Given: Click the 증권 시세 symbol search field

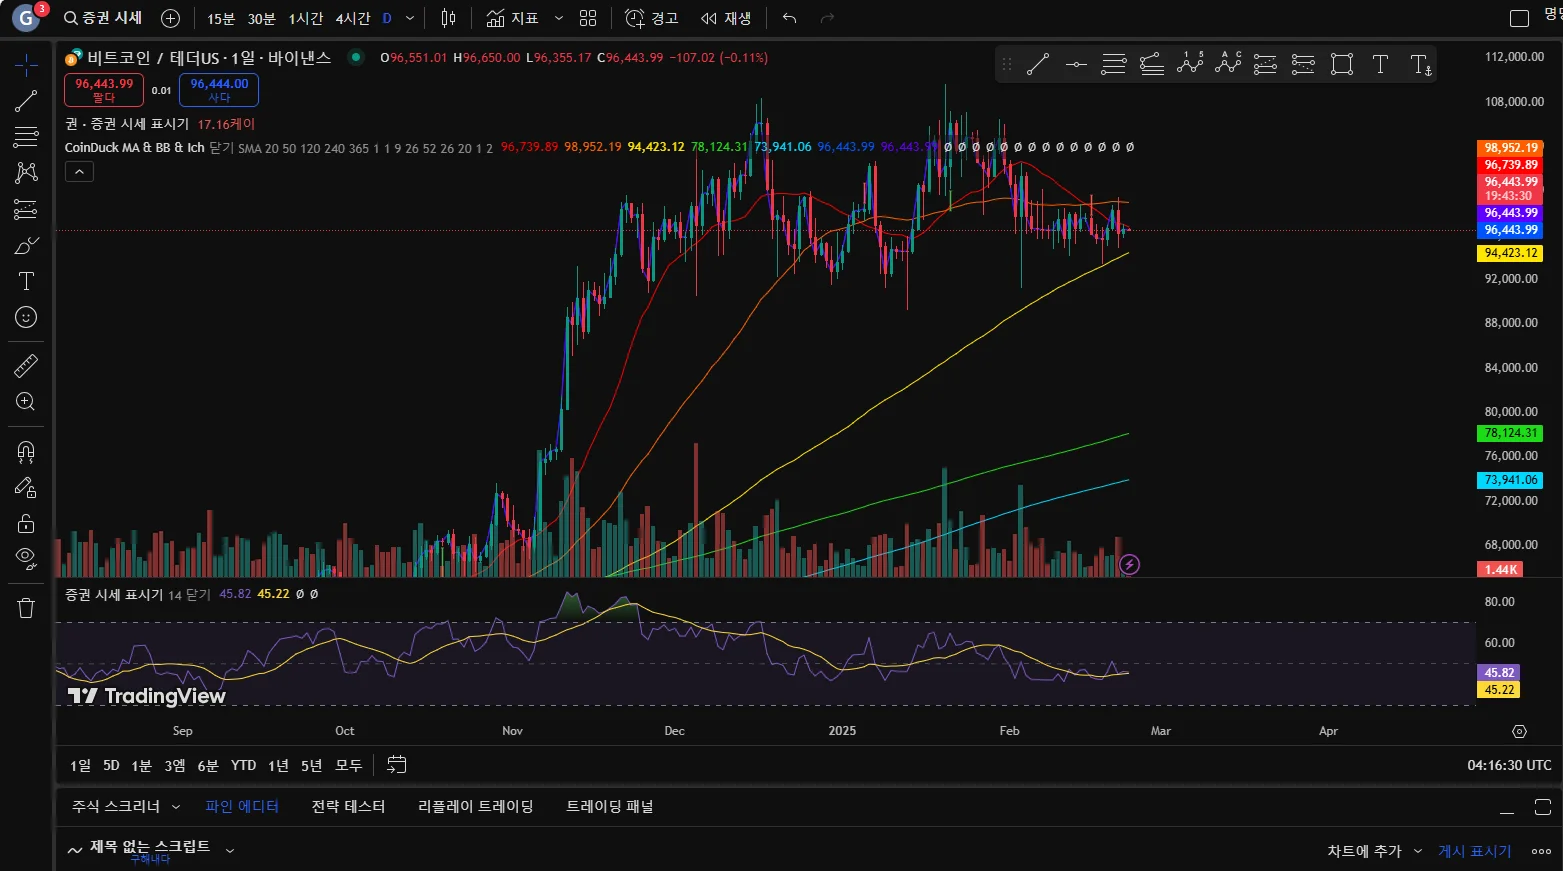Looking at the screenshot, I should pyautogui.click(x=103, y=18).
